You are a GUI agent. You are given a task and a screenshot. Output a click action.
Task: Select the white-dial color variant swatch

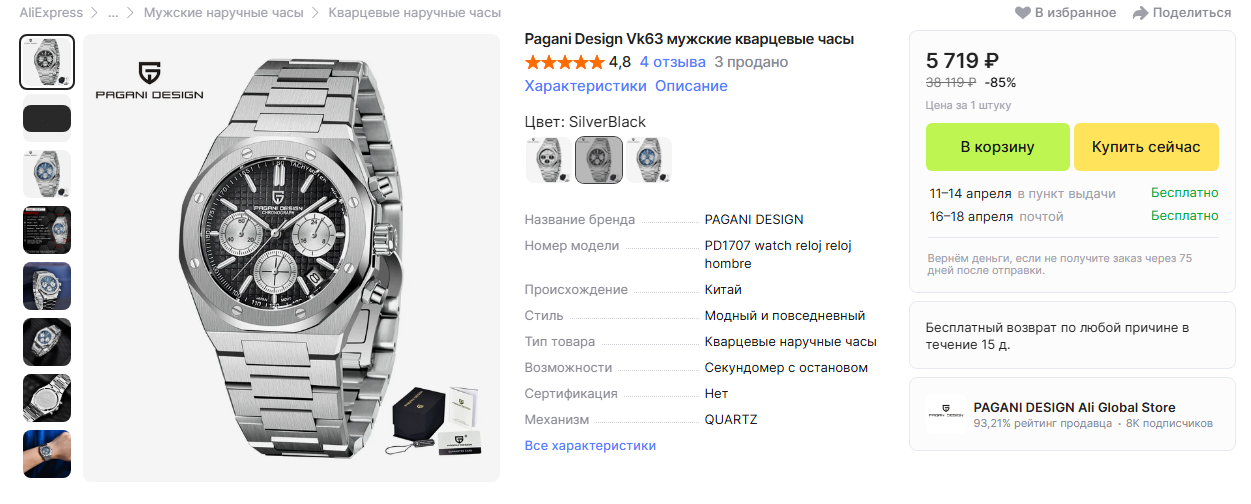click(x=548, y=160)
